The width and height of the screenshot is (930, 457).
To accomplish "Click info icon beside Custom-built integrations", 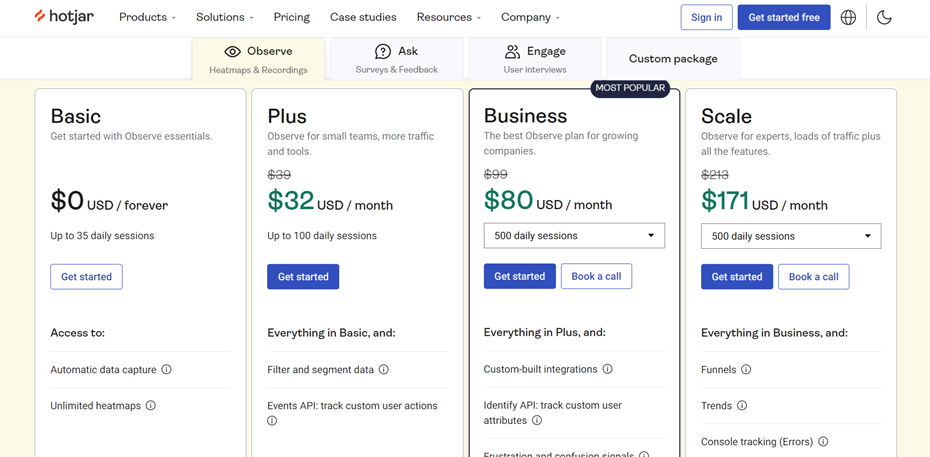I will point(607,369).
